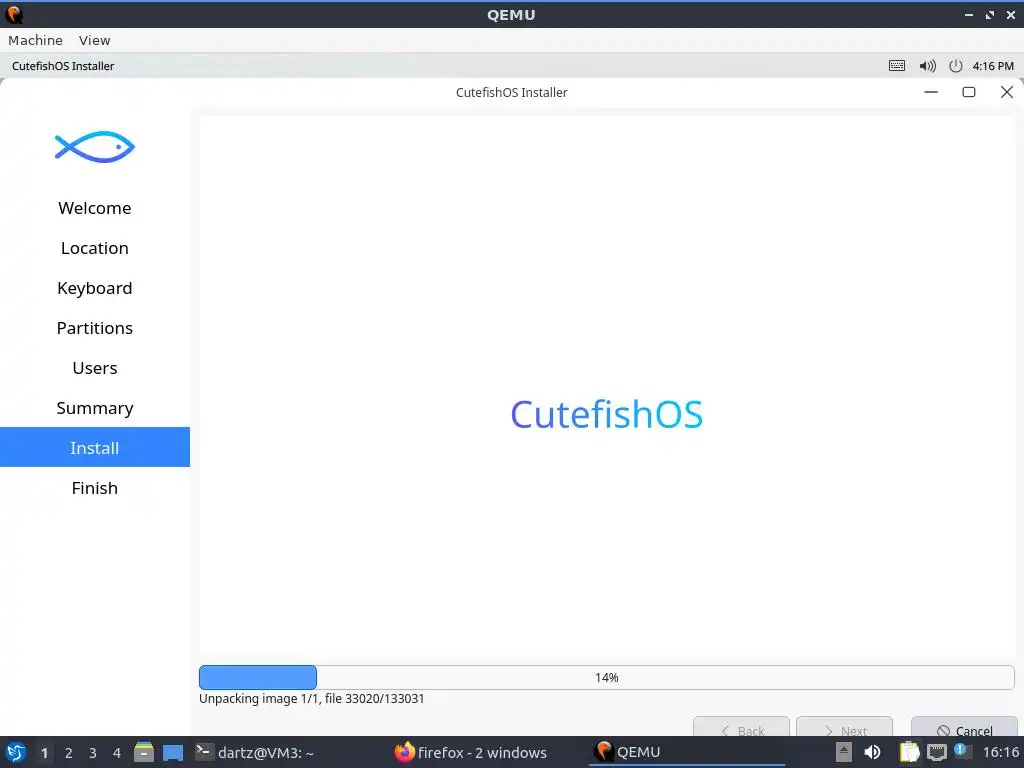
Task: Open the notification tray icon
Action: [x=961, y=750]
